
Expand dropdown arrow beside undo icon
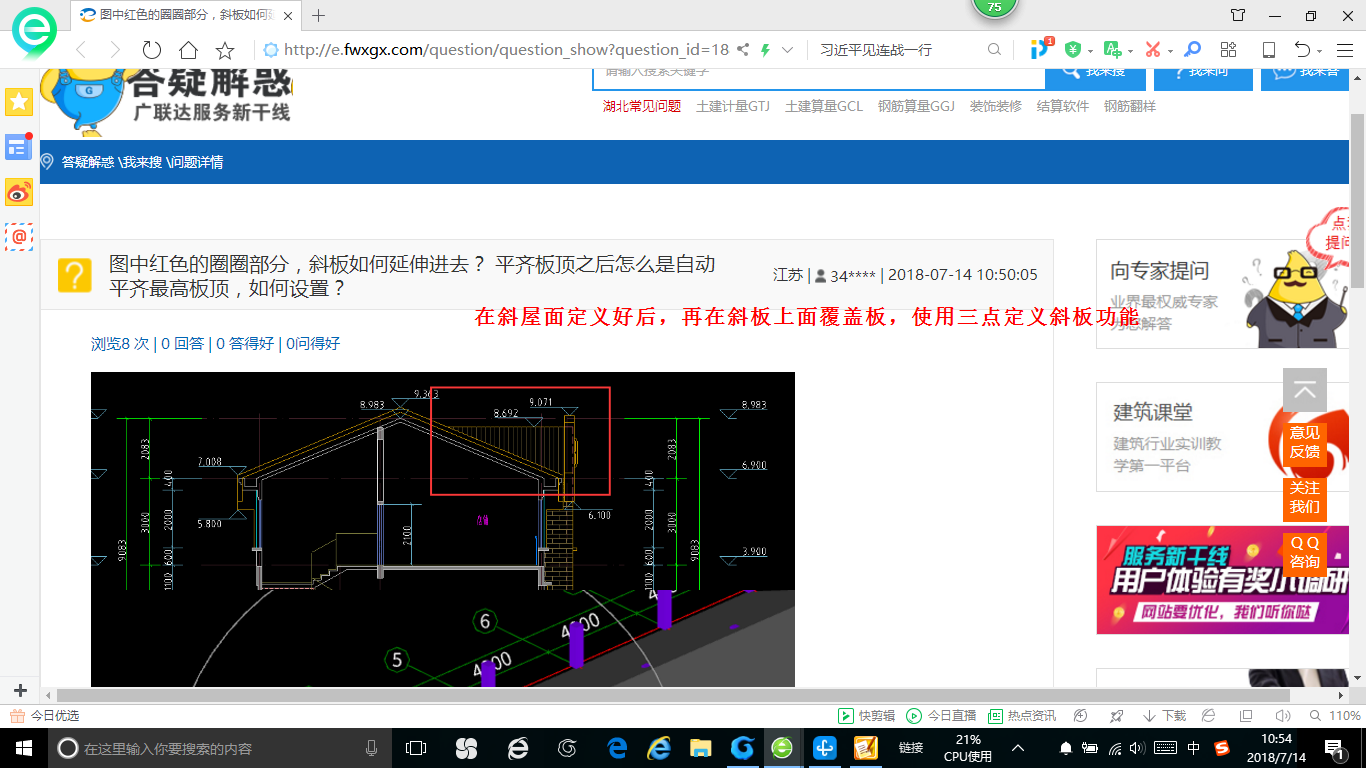point(1320,50)
